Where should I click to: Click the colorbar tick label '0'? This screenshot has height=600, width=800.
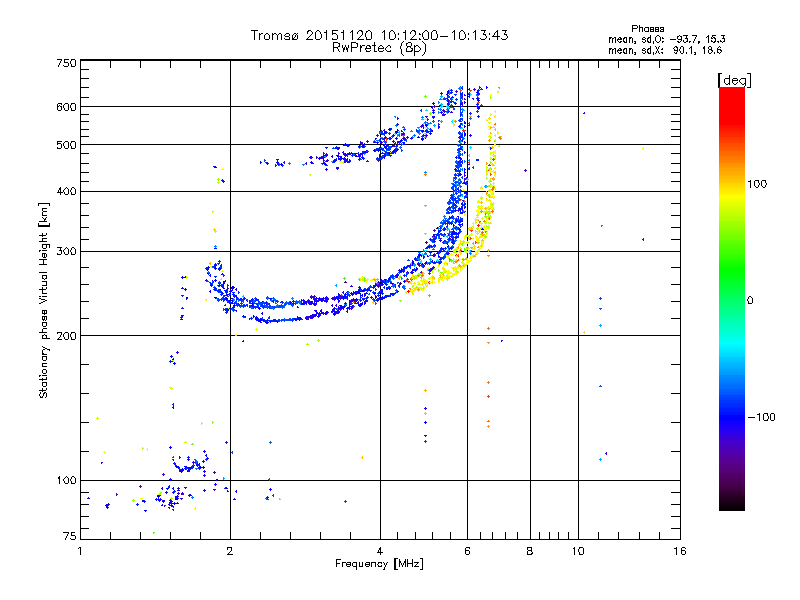coord(750,300)
